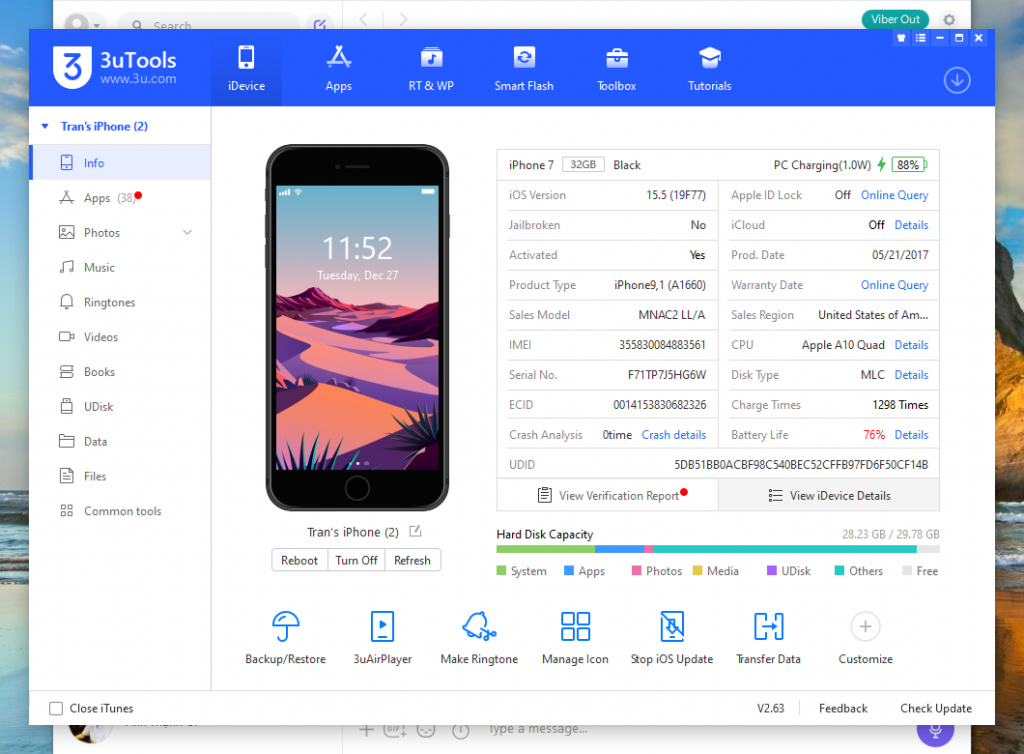The image size is (1024, 754).
Task: Open Transfer Data tool
Action: [769, 637]
